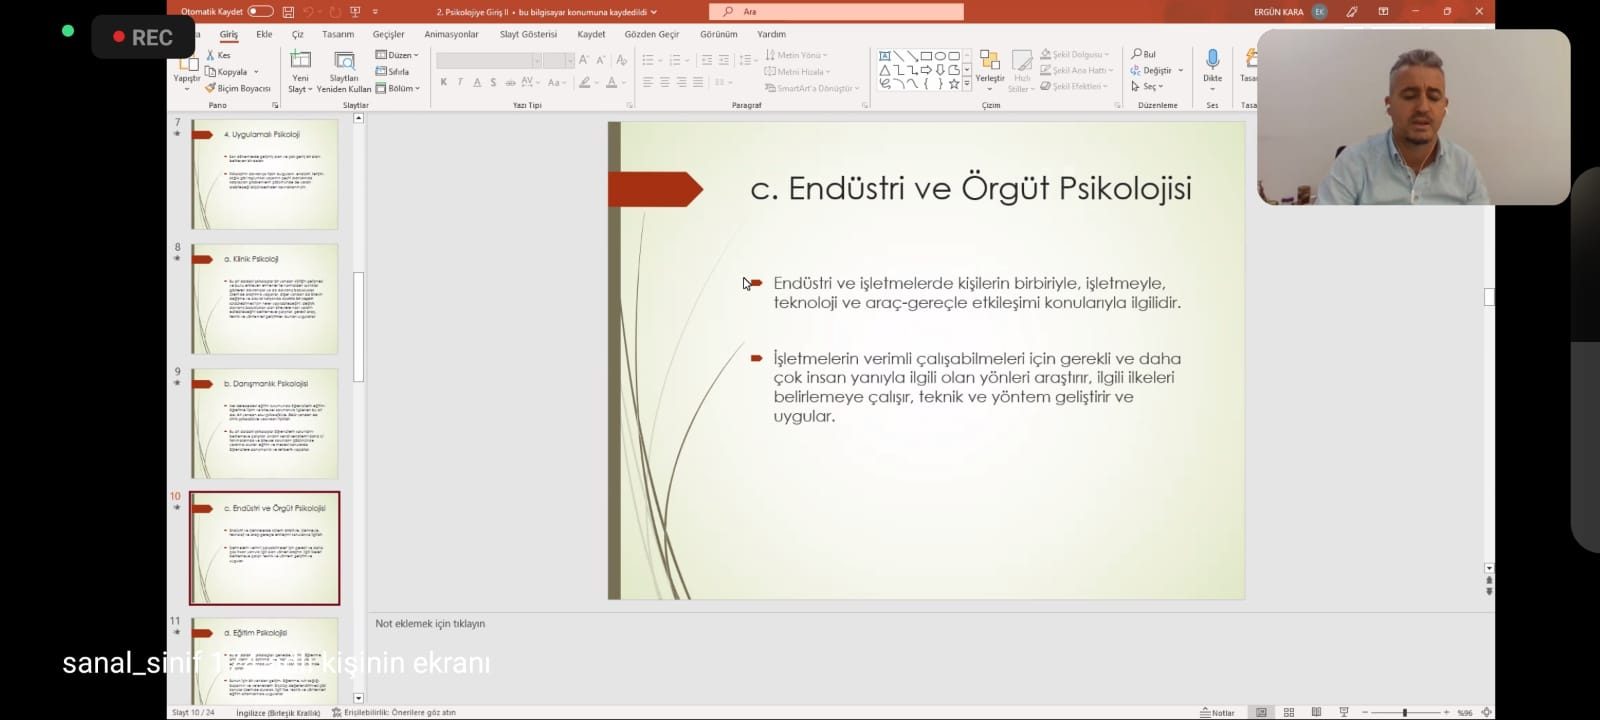
Task: Expand the Seç select dropdown
Action: coord(1148,87)
